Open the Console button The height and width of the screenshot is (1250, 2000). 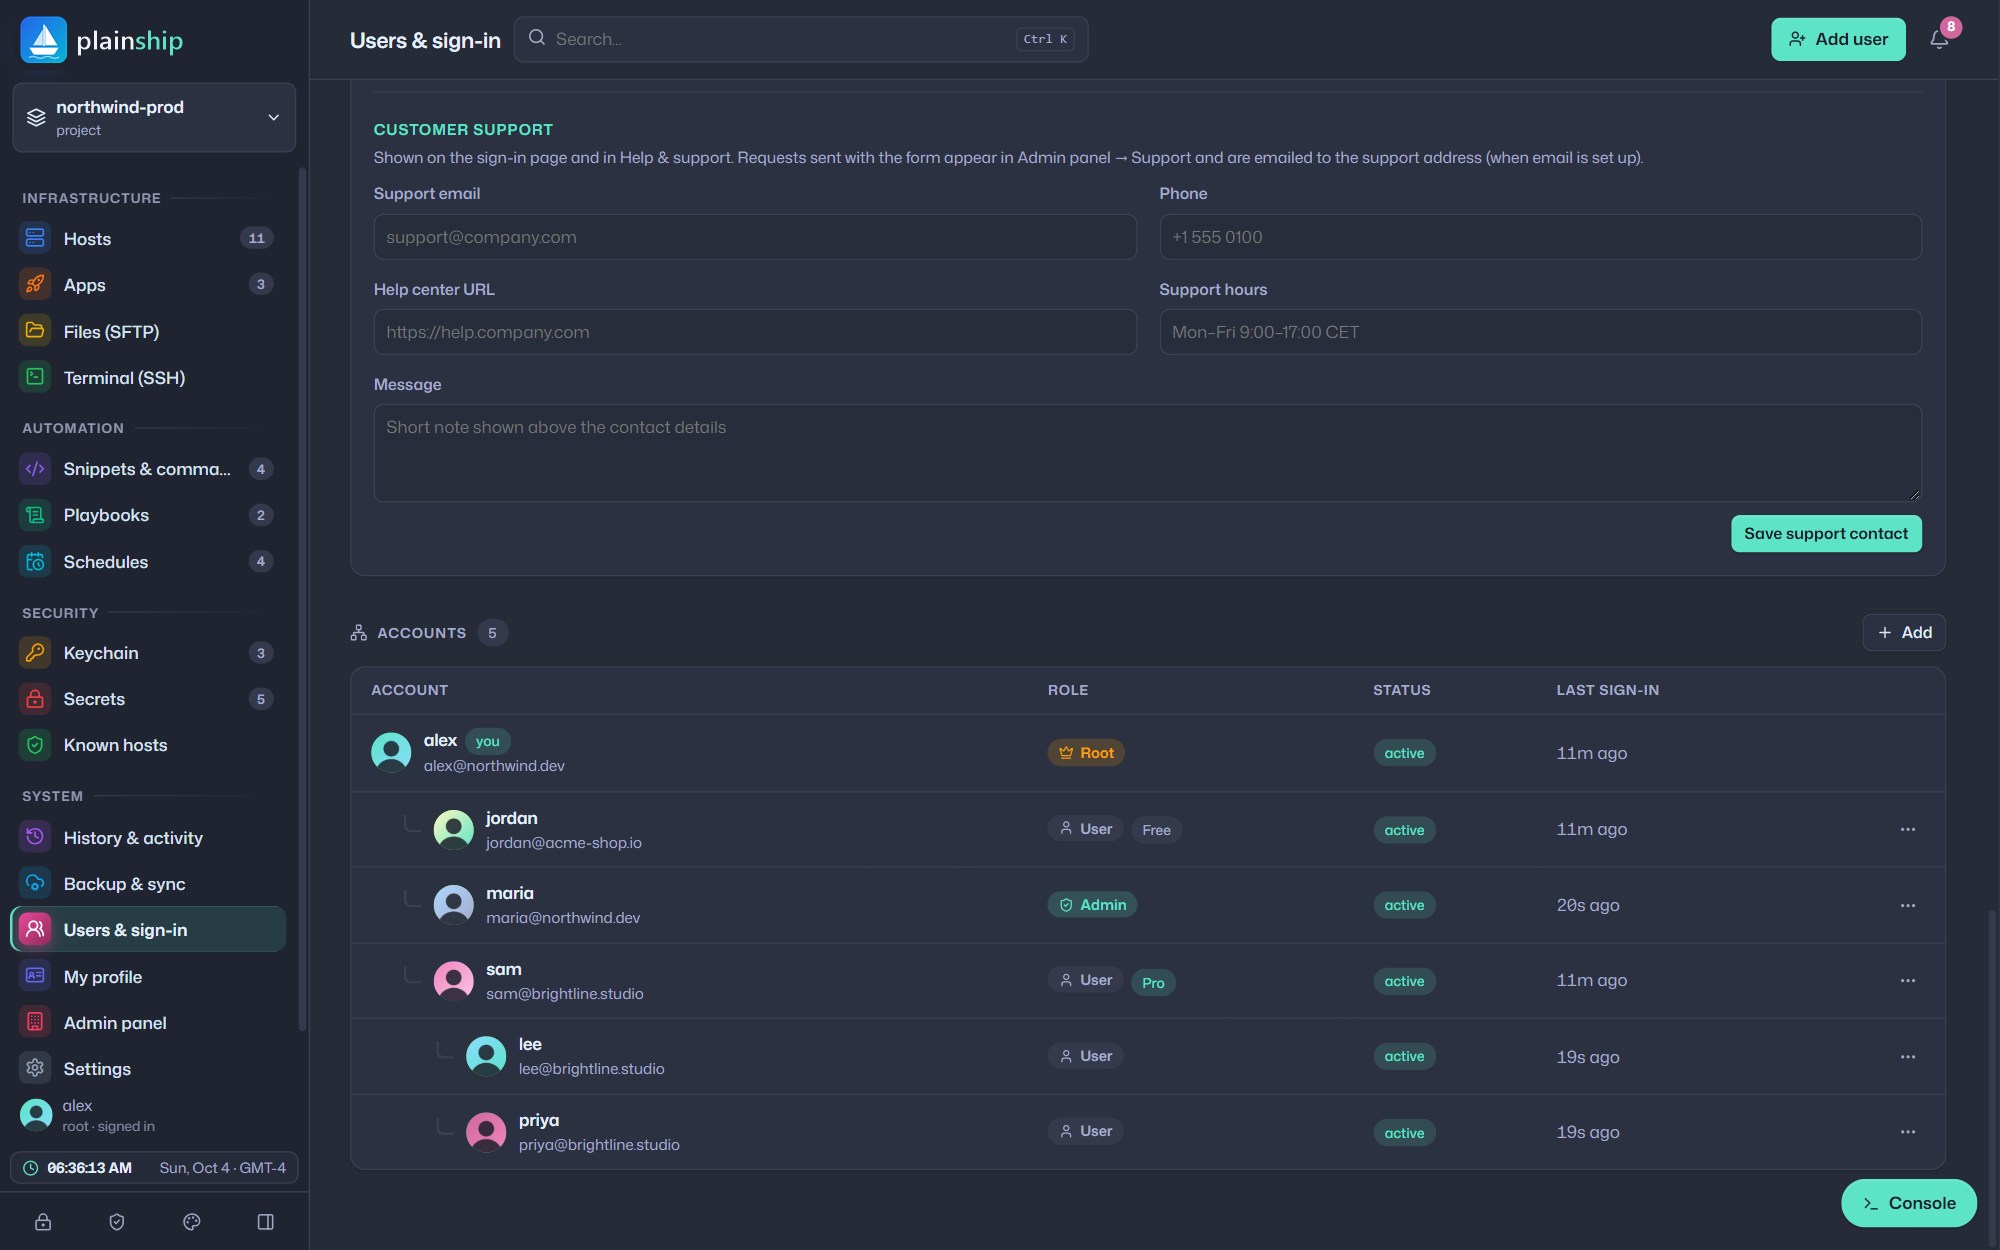point(1909,1203)
